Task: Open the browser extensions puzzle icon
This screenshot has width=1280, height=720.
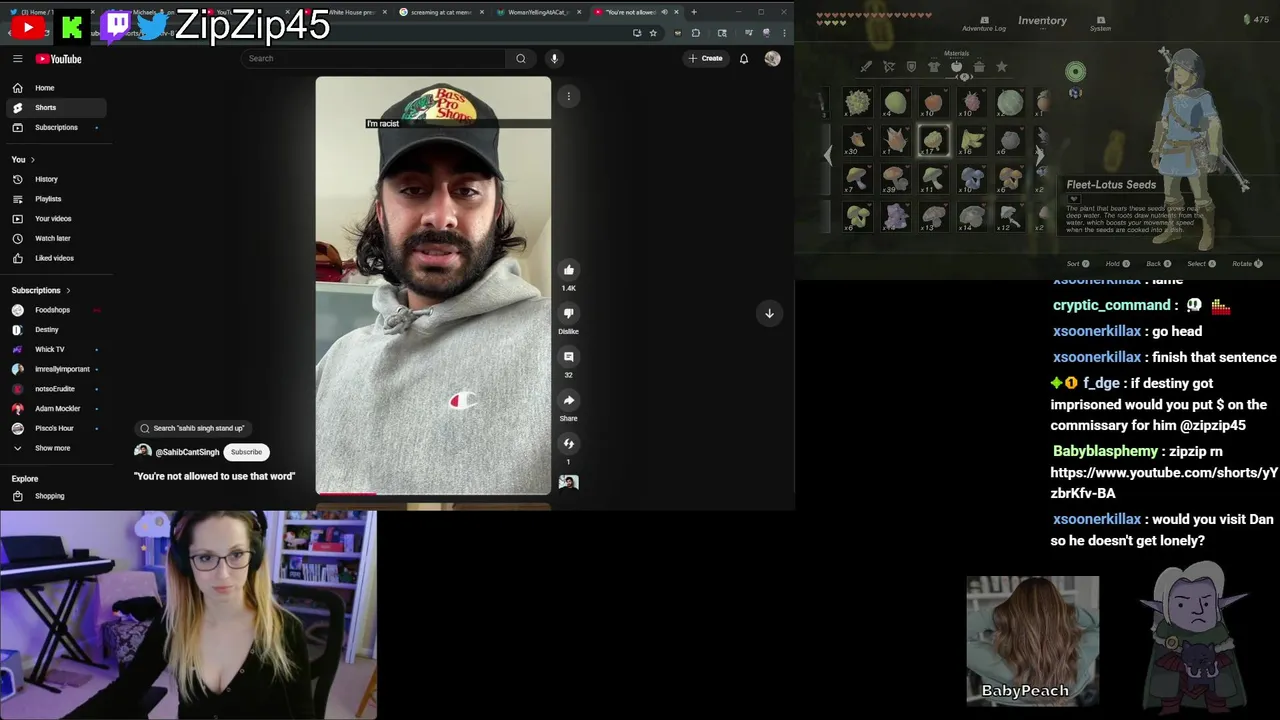Action: 695,33
